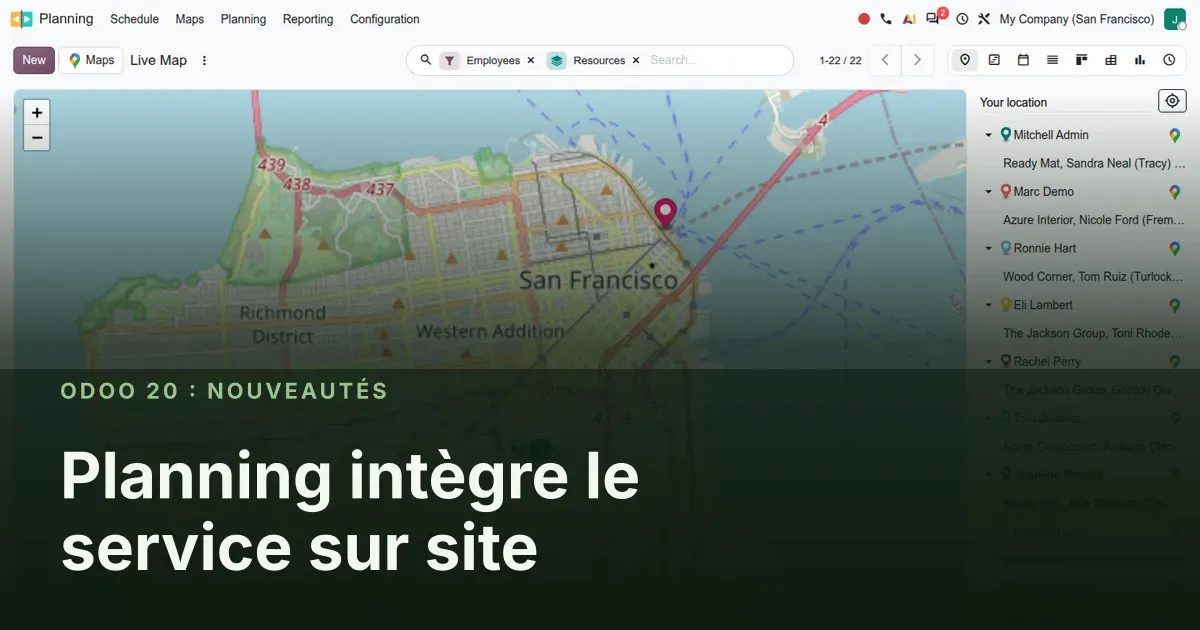Click the Employees filter facet label
The height and width of the screenshot is (630, 1200).
pyautogui.click(x=493, y=60)
